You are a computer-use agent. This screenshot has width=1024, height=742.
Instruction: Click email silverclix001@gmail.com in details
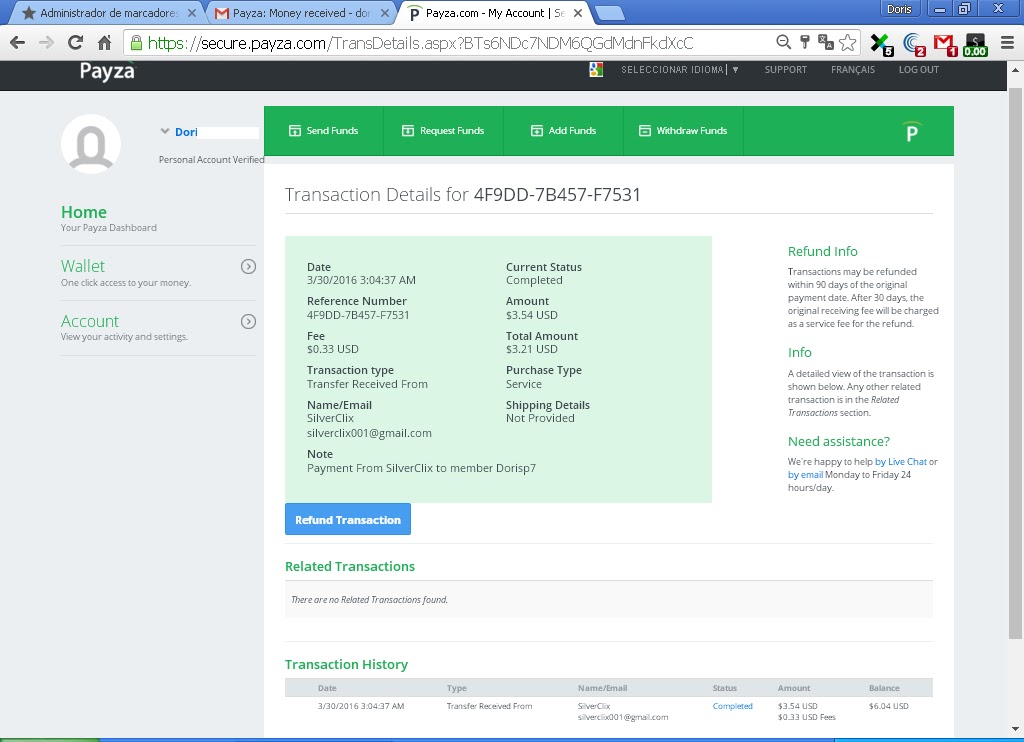pos(369,433)
